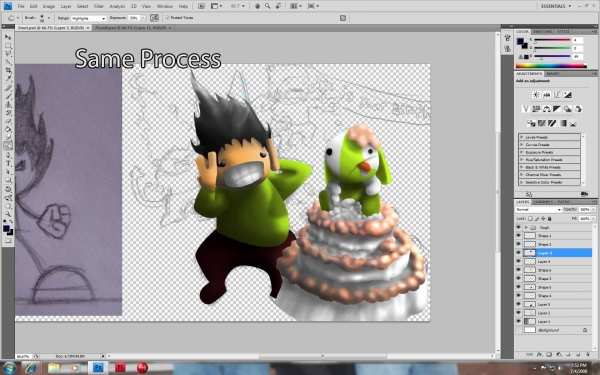Click the layer Opacity value field
600x375 pixels.
coord(584,209)
